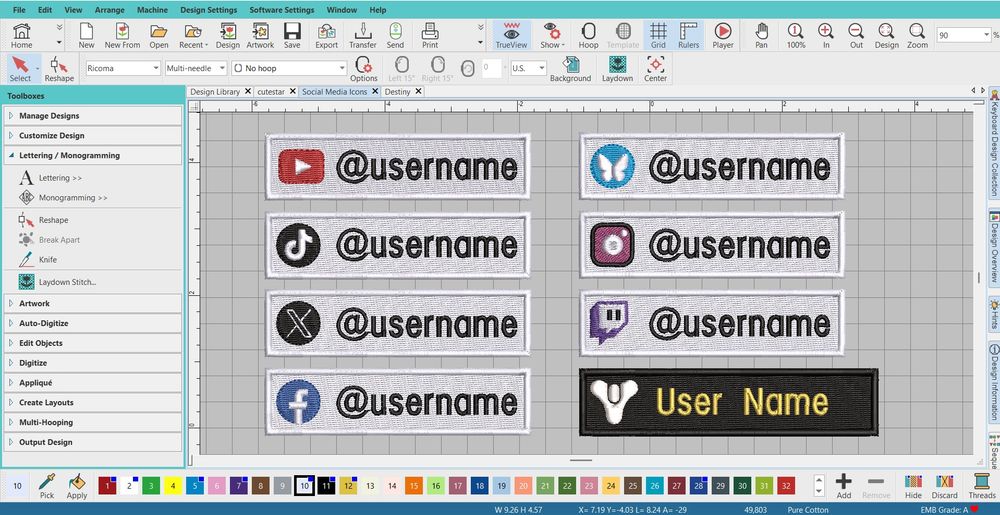Select color swatch 1 red

[x=107, y=486]
